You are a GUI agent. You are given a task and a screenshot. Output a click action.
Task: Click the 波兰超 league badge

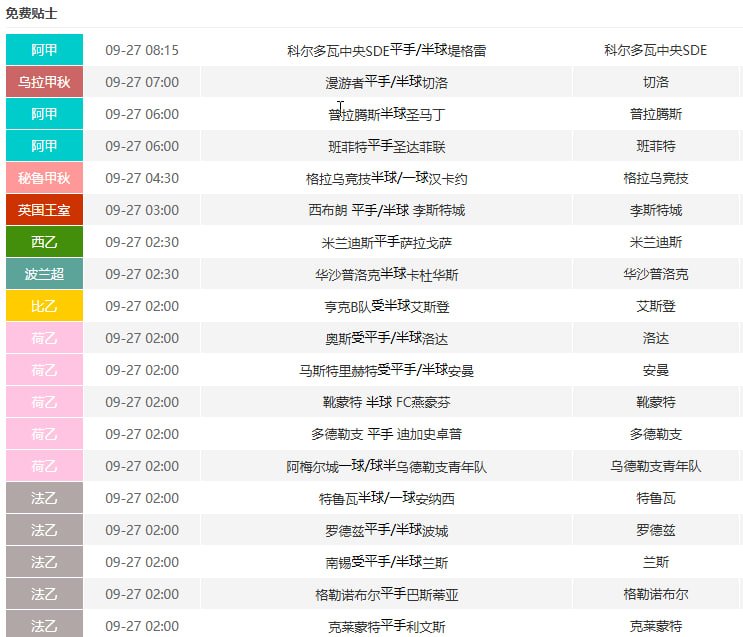coord(44,274)
